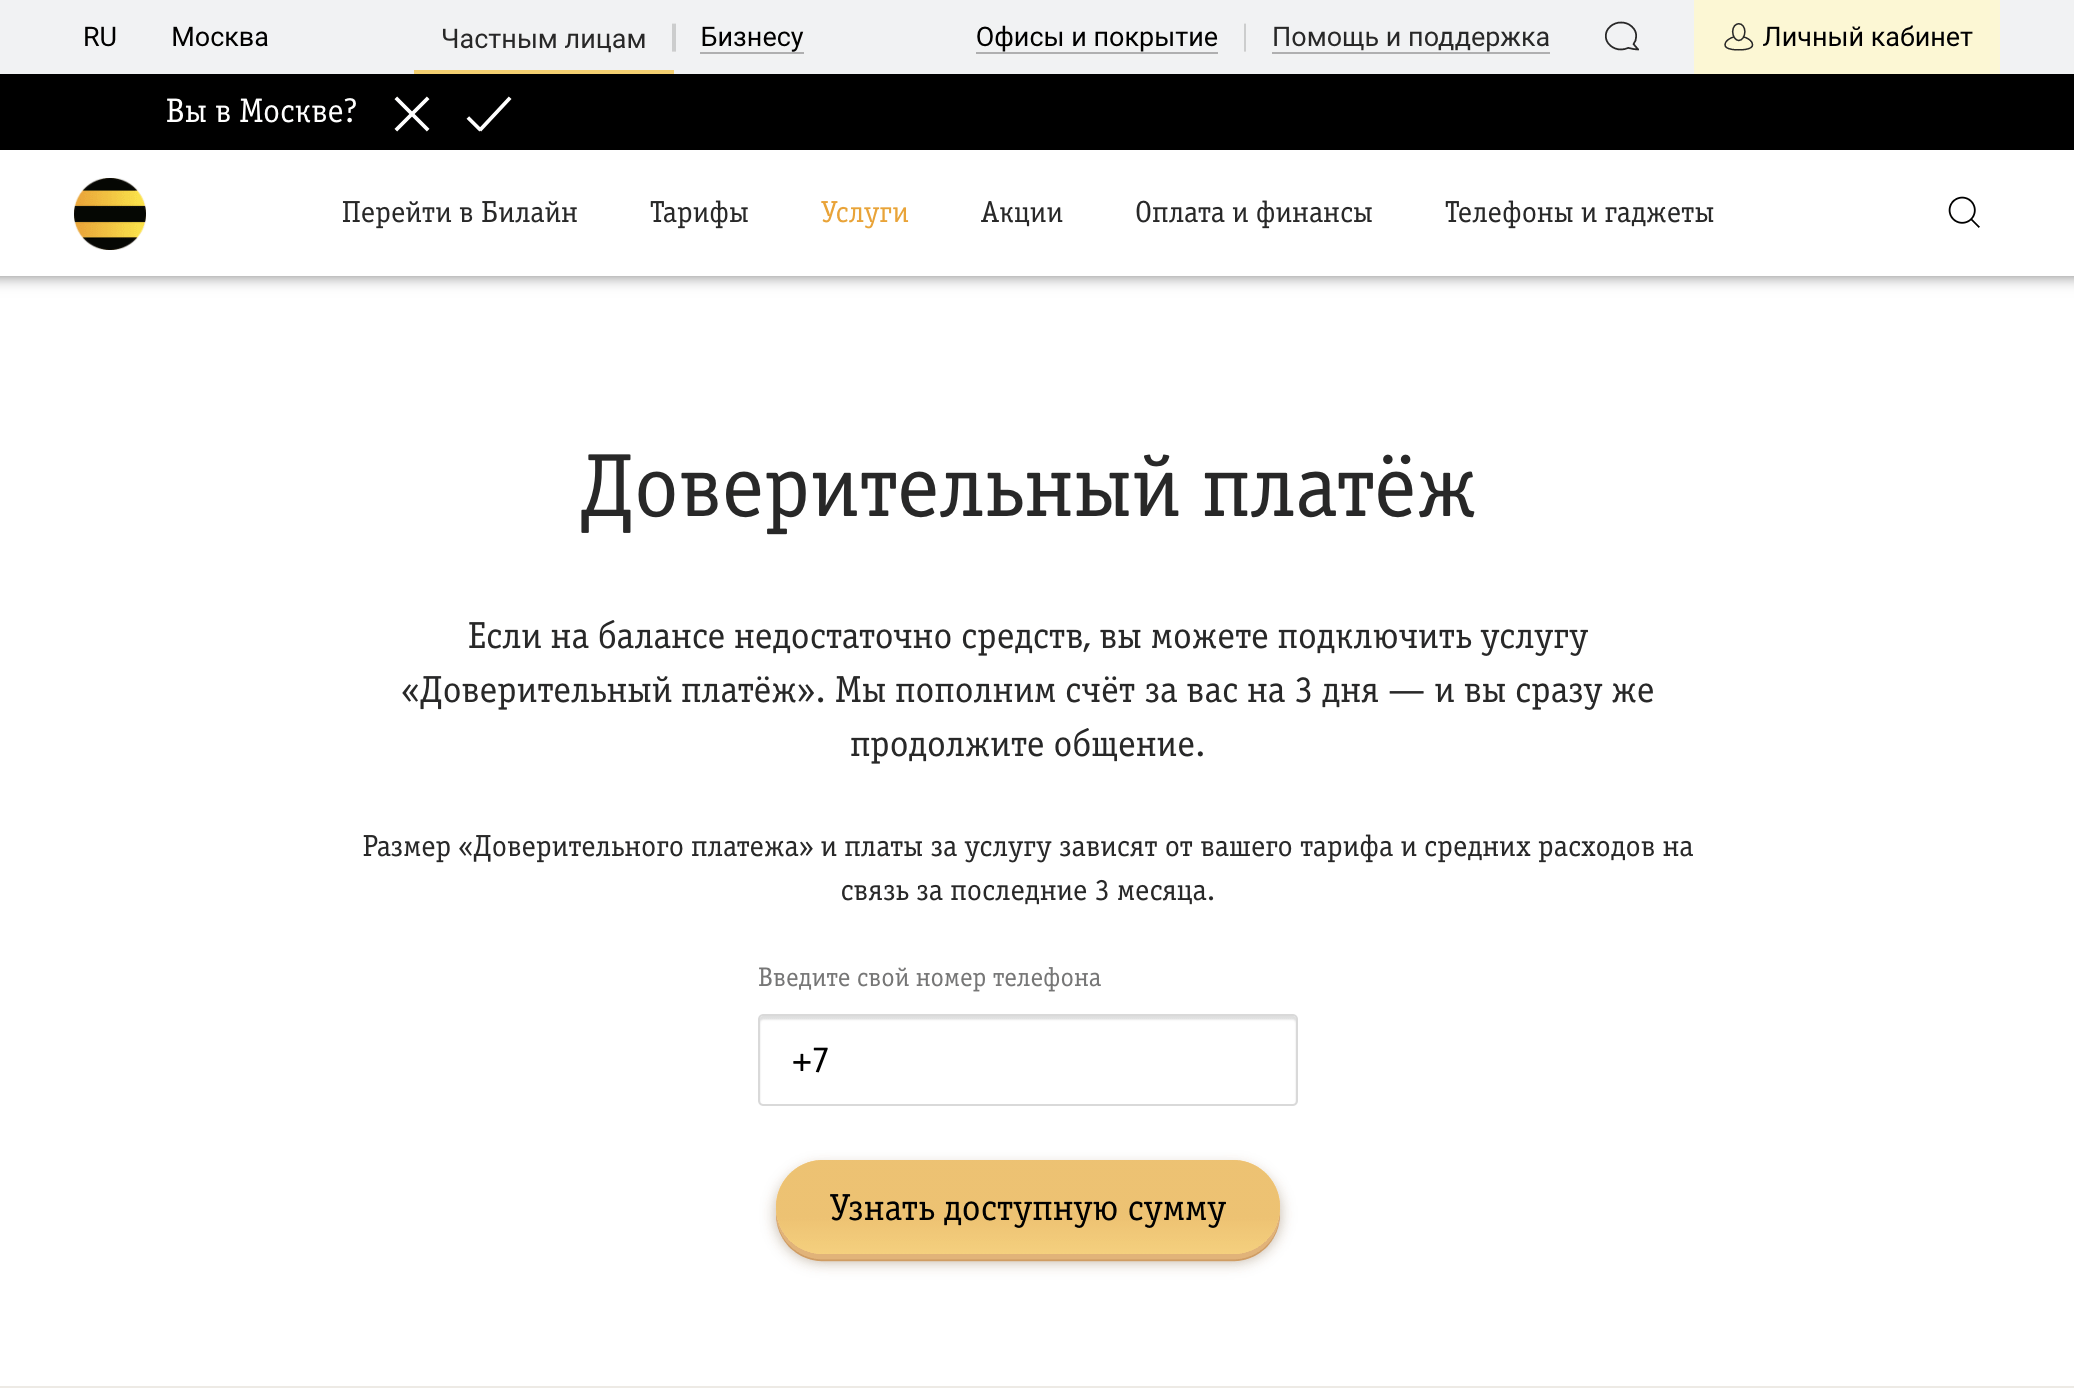Screen dimensions: 2074x1388
Task: Open Оплата и финансы
Action: coord(1255,212)
